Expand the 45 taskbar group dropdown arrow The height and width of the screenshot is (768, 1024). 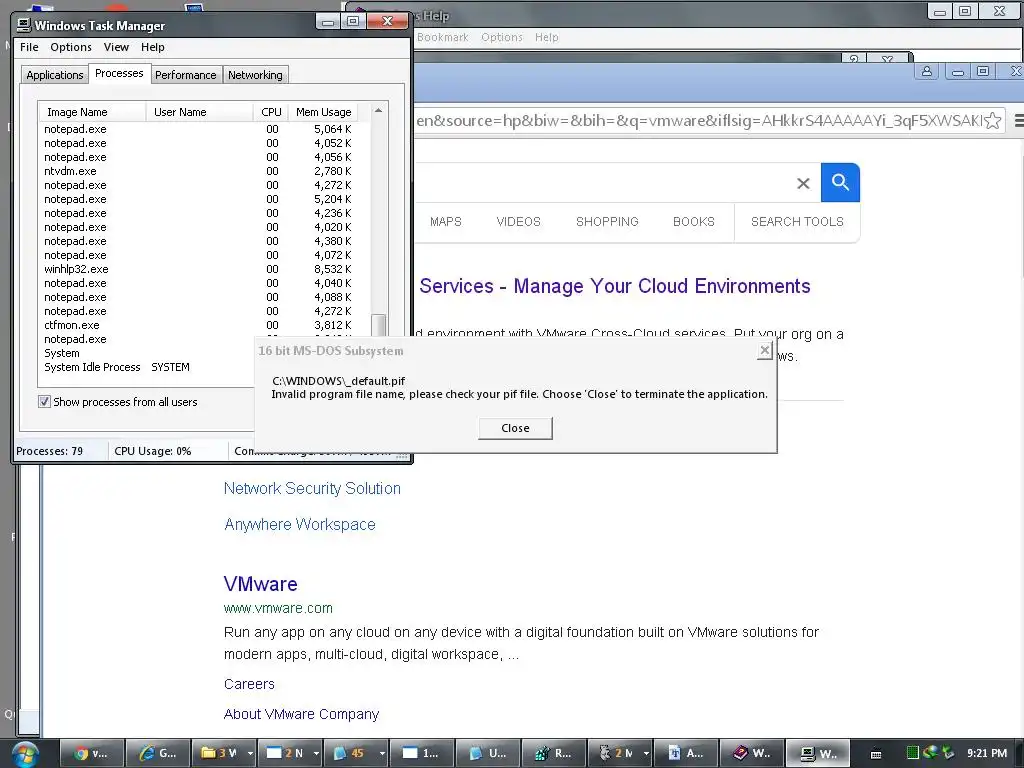382,753
